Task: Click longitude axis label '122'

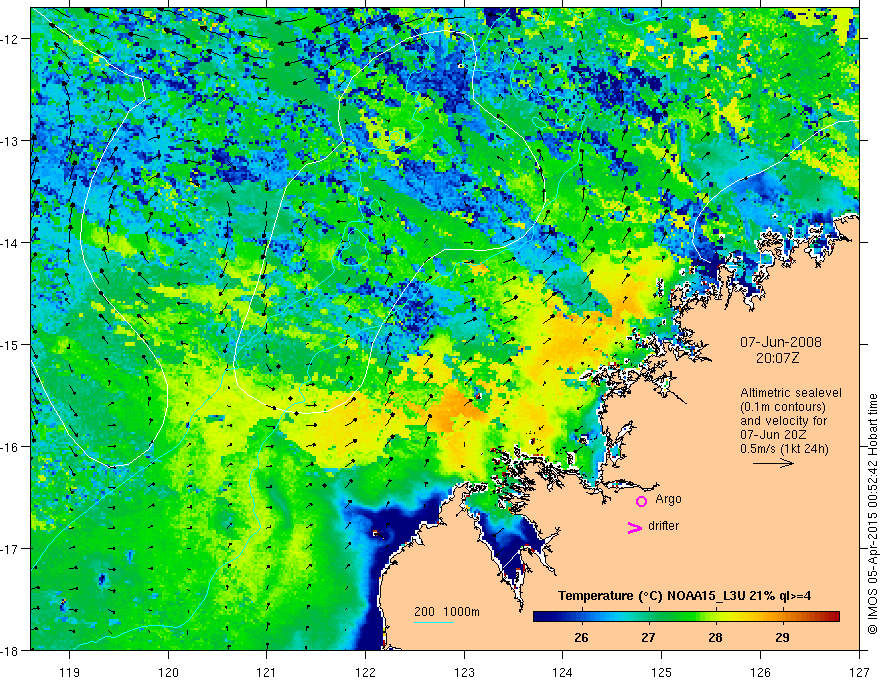Action: (x=365, y=672)
